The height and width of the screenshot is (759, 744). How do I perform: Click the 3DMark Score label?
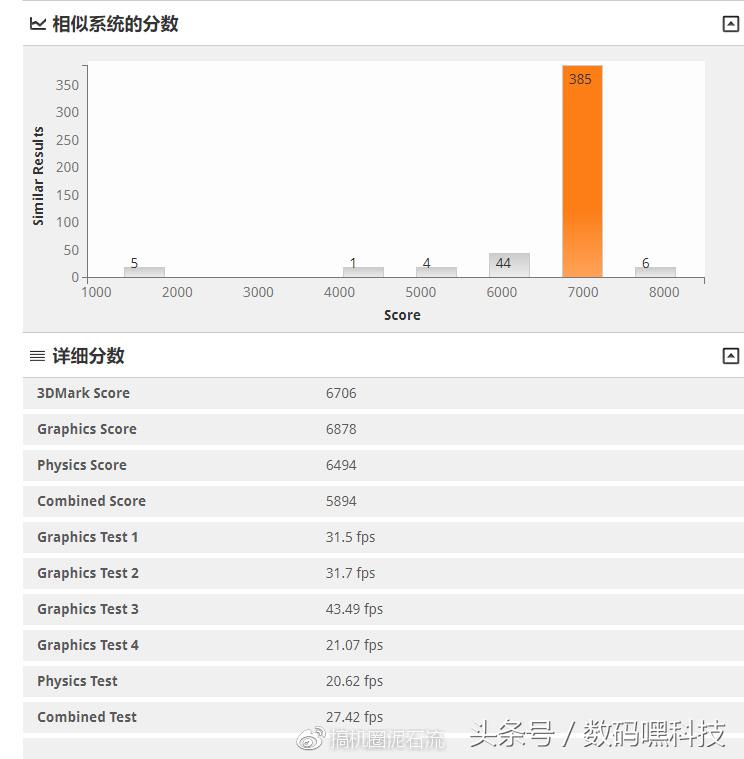(83, 393)
